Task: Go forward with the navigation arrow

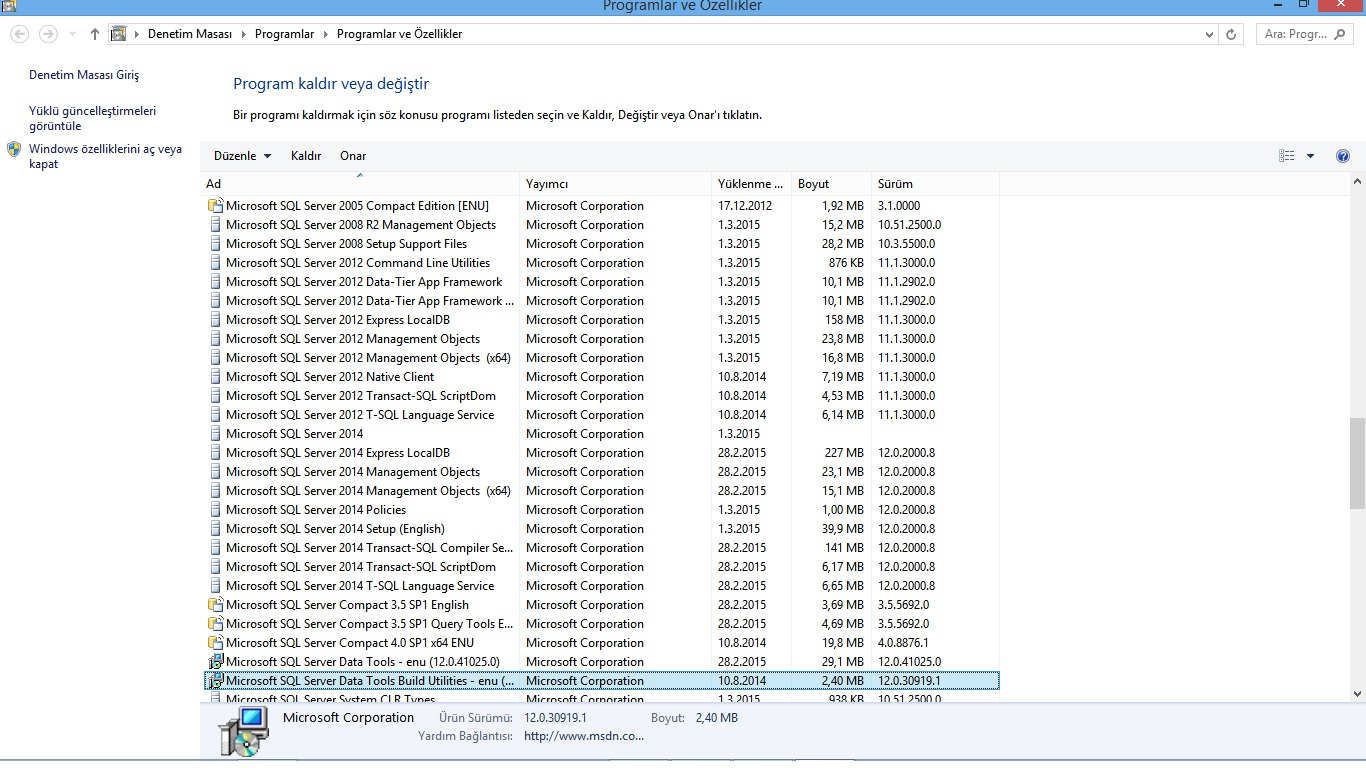Action: pyautogui.click(x=48, y=34)
